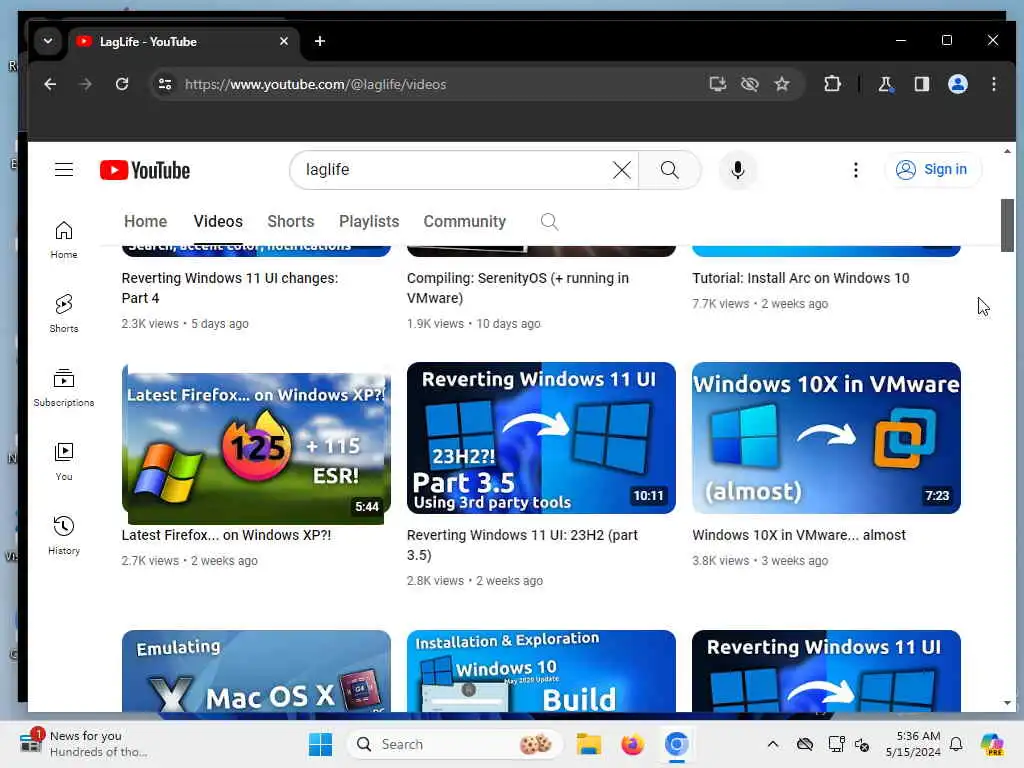
Task: Toggle the browser side panel
Action: [921, 84]
